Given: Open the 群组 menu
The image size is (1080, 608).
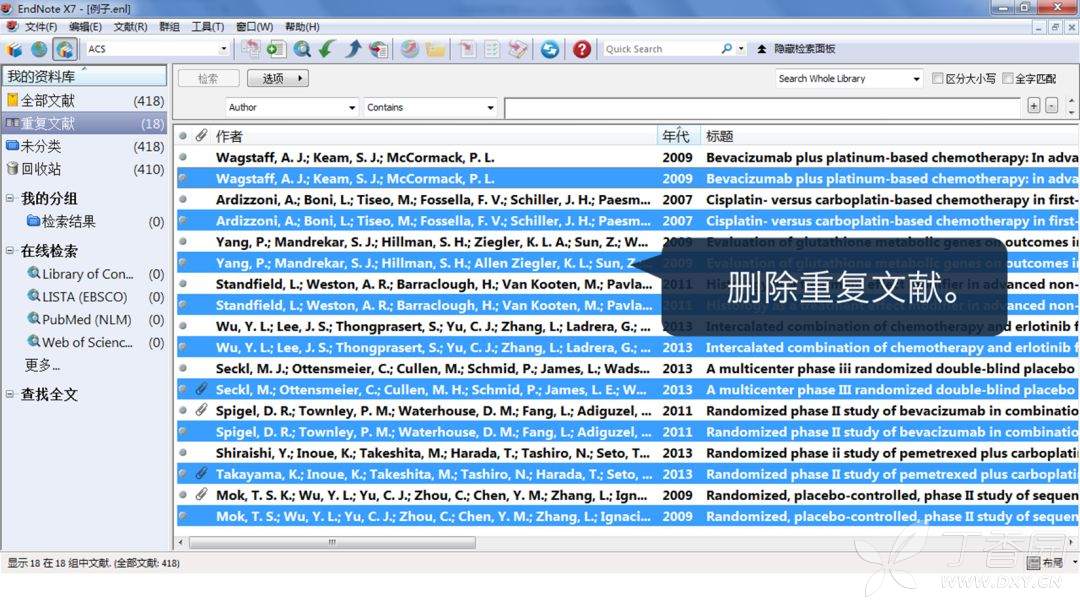Looking at the screenshot, I should [169, 27].
